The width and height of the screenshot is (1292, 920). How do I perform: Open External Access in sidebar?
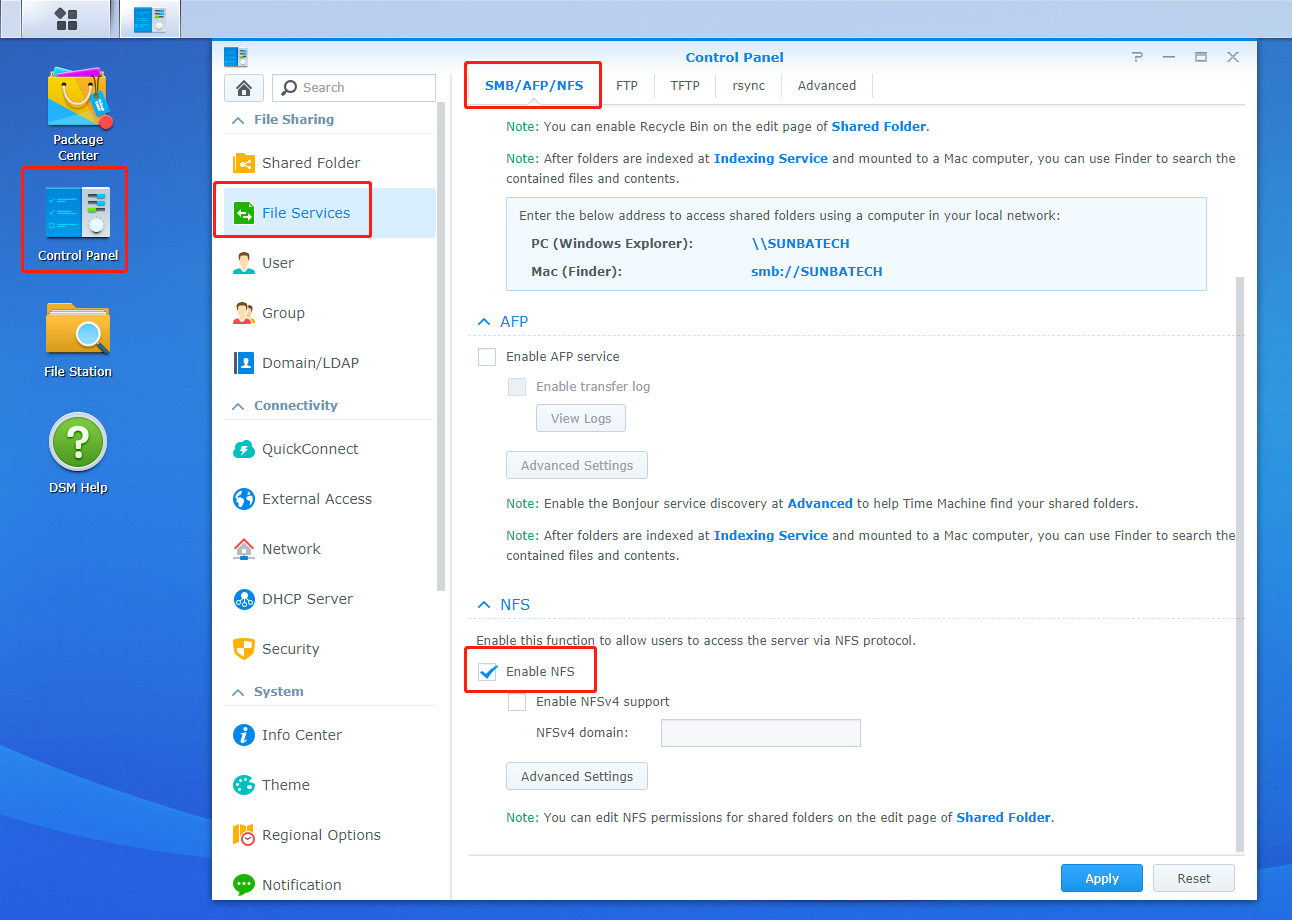[330, 499]
